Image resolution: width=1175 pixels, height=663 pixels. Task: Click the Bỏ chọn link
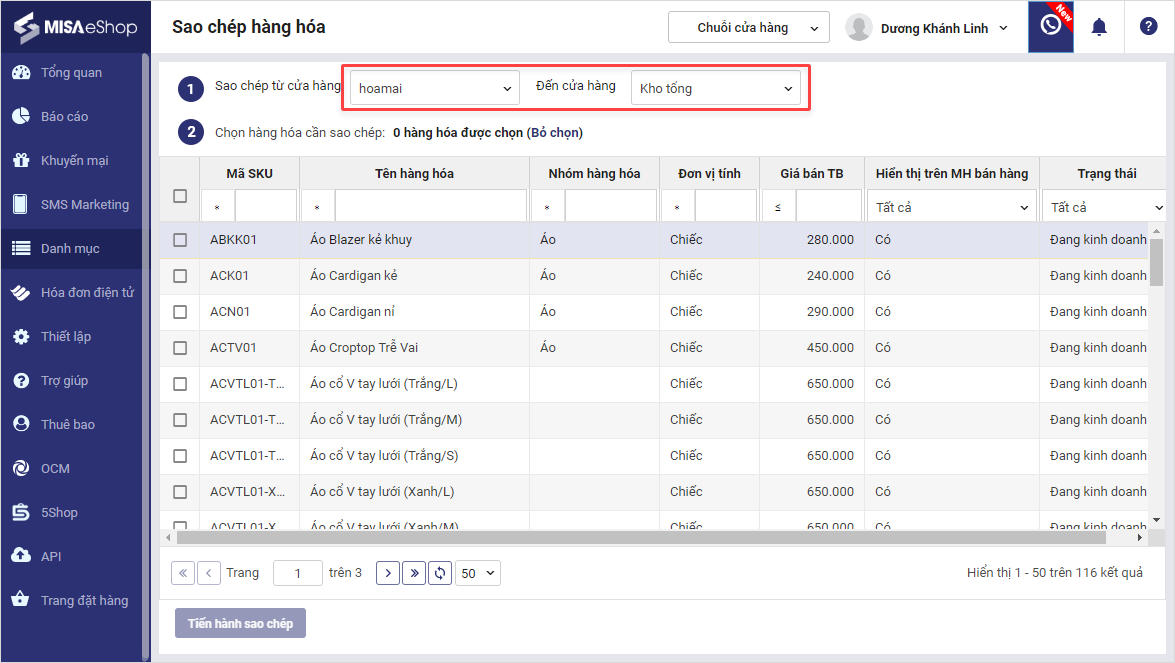click(x=554, y=132)
